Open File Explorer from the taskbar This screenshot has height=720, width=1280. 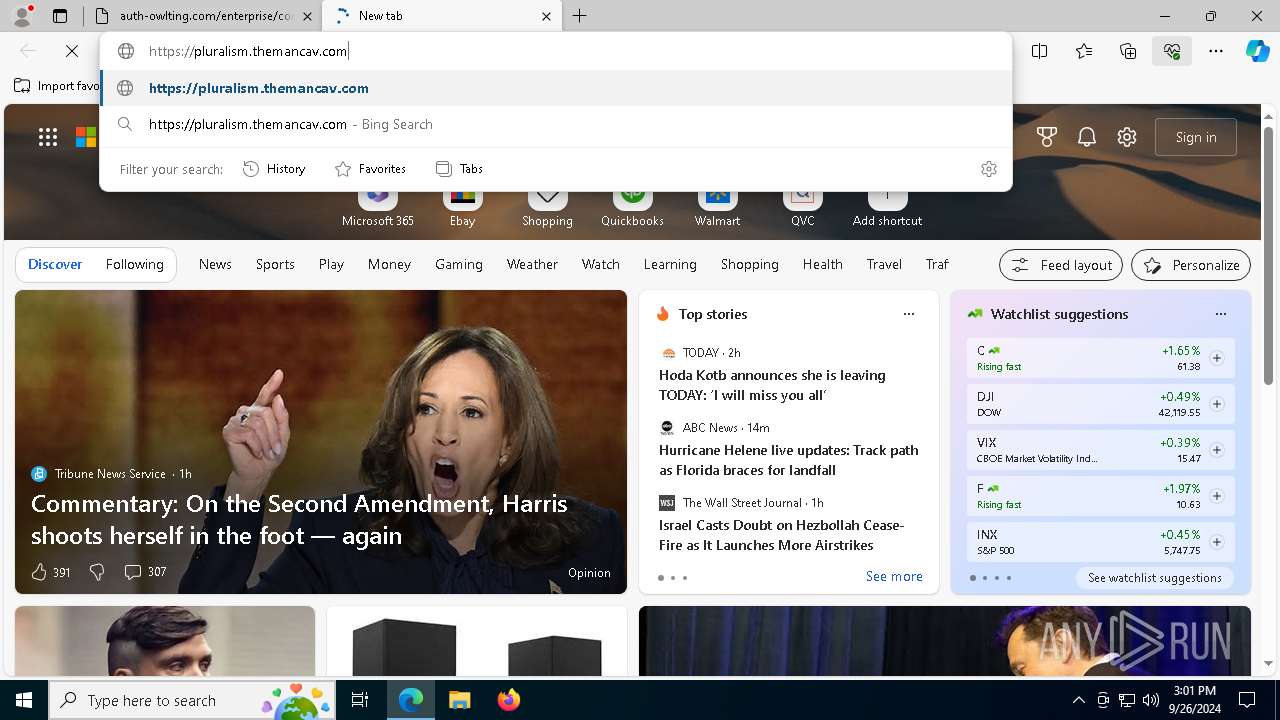pos(460,700)
